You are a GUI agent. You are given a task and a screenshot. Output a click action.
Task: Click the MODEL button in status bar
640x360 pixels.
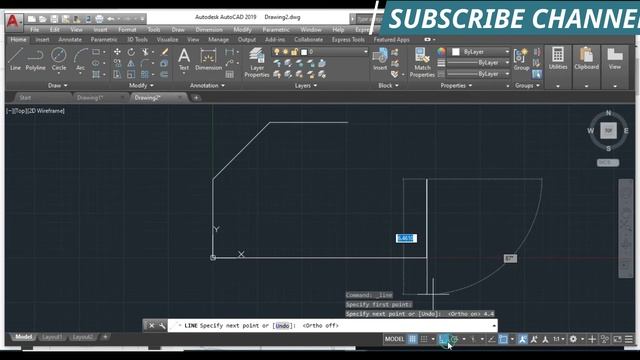[x=394, y=339]
